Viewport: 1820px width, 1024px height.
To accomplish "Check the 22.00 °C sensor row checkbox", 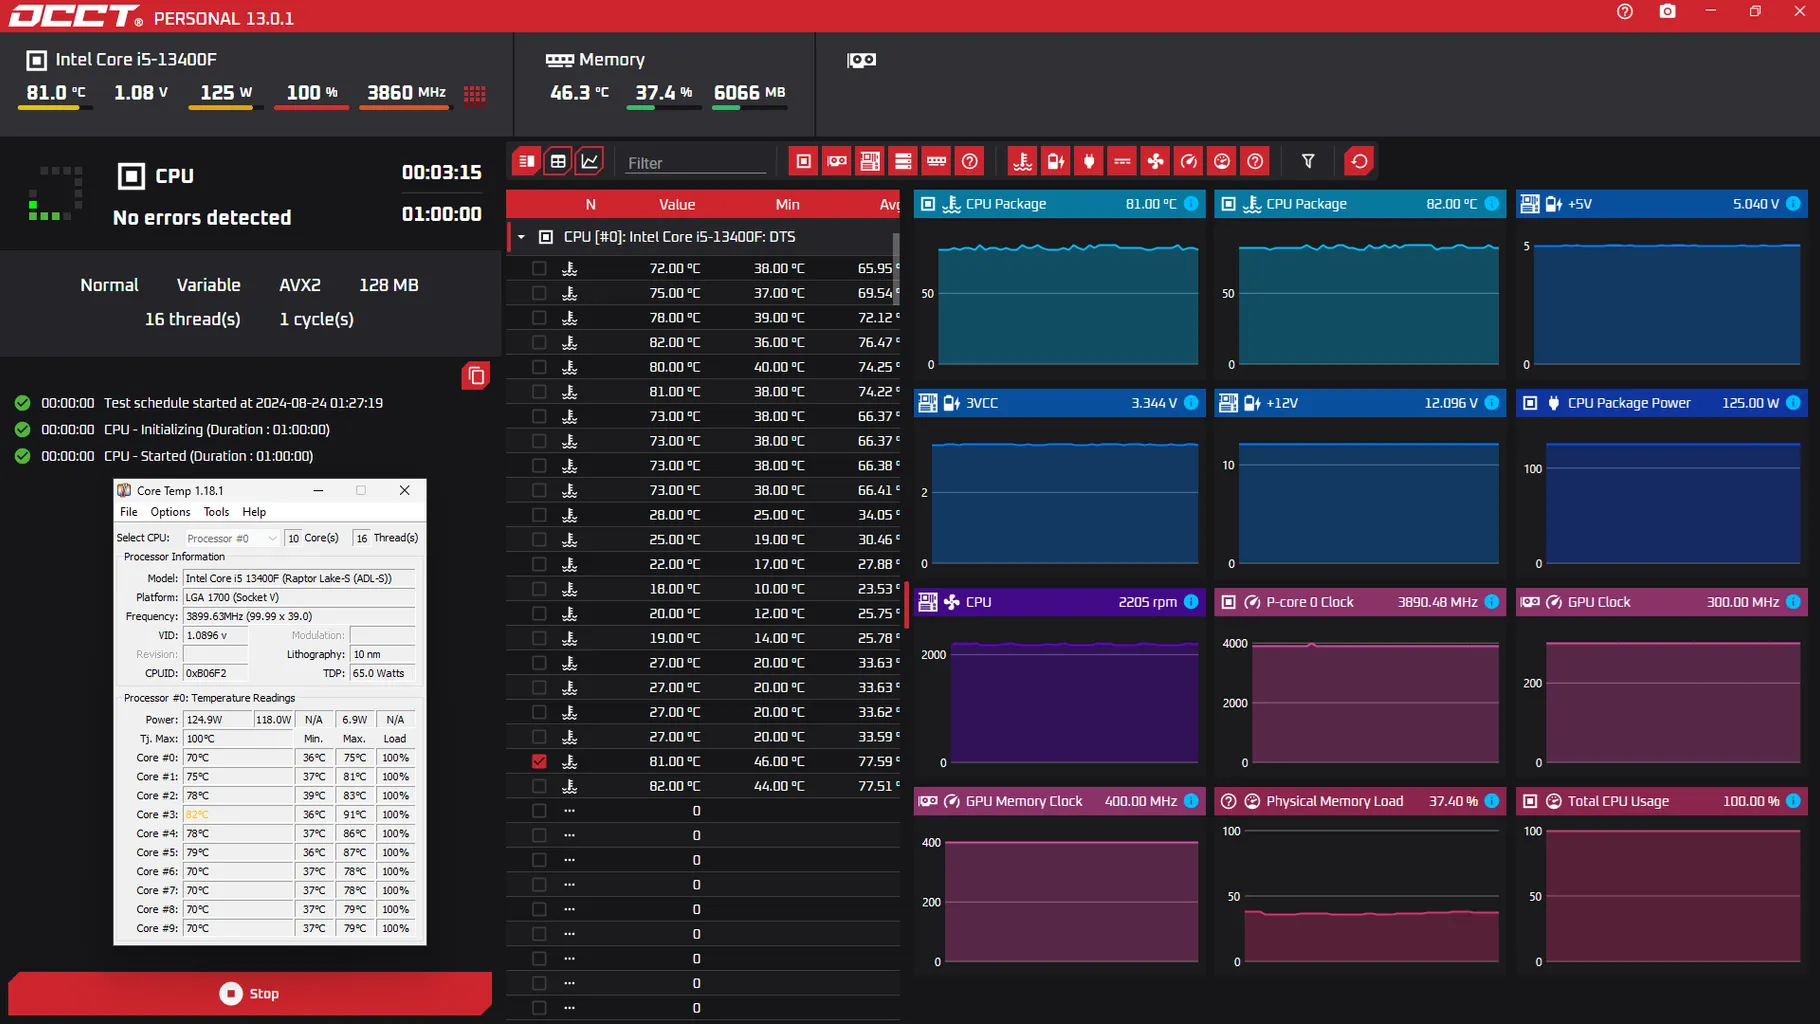I will pos(539,564).
